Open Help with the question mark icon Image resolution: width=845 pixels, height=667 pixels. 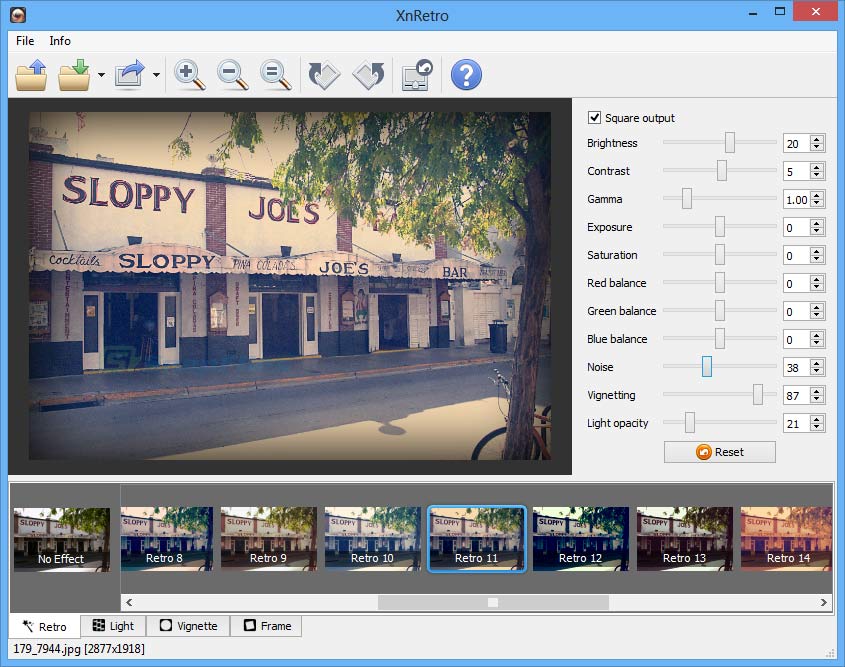pyautogui.click(x=466, y=75)
